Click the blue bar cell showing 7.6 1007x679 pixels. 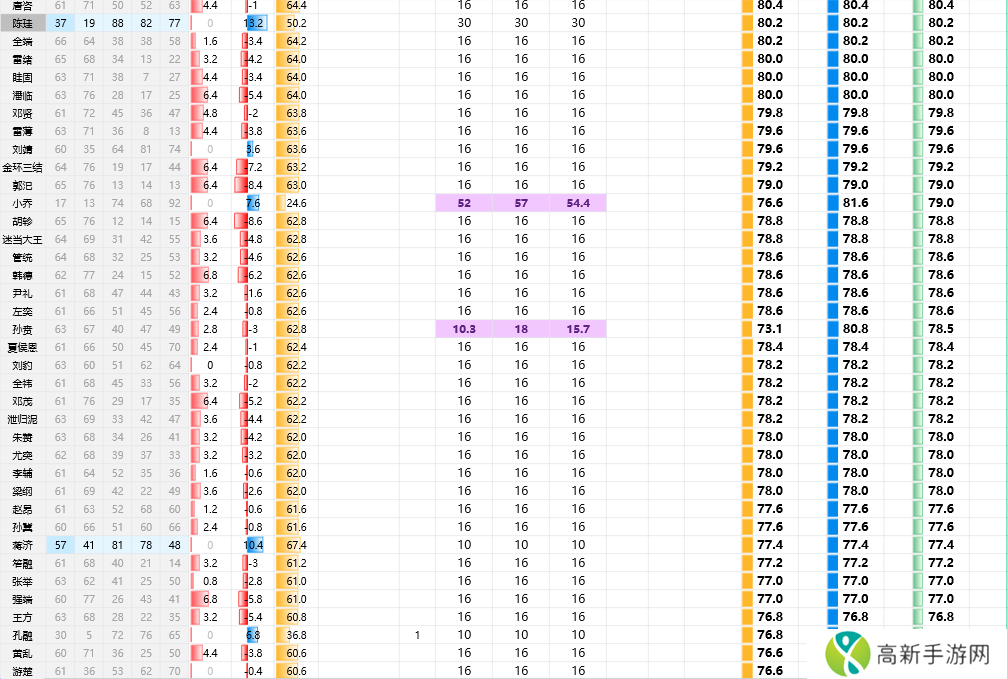pyautogui.click(x=253, y=203)
